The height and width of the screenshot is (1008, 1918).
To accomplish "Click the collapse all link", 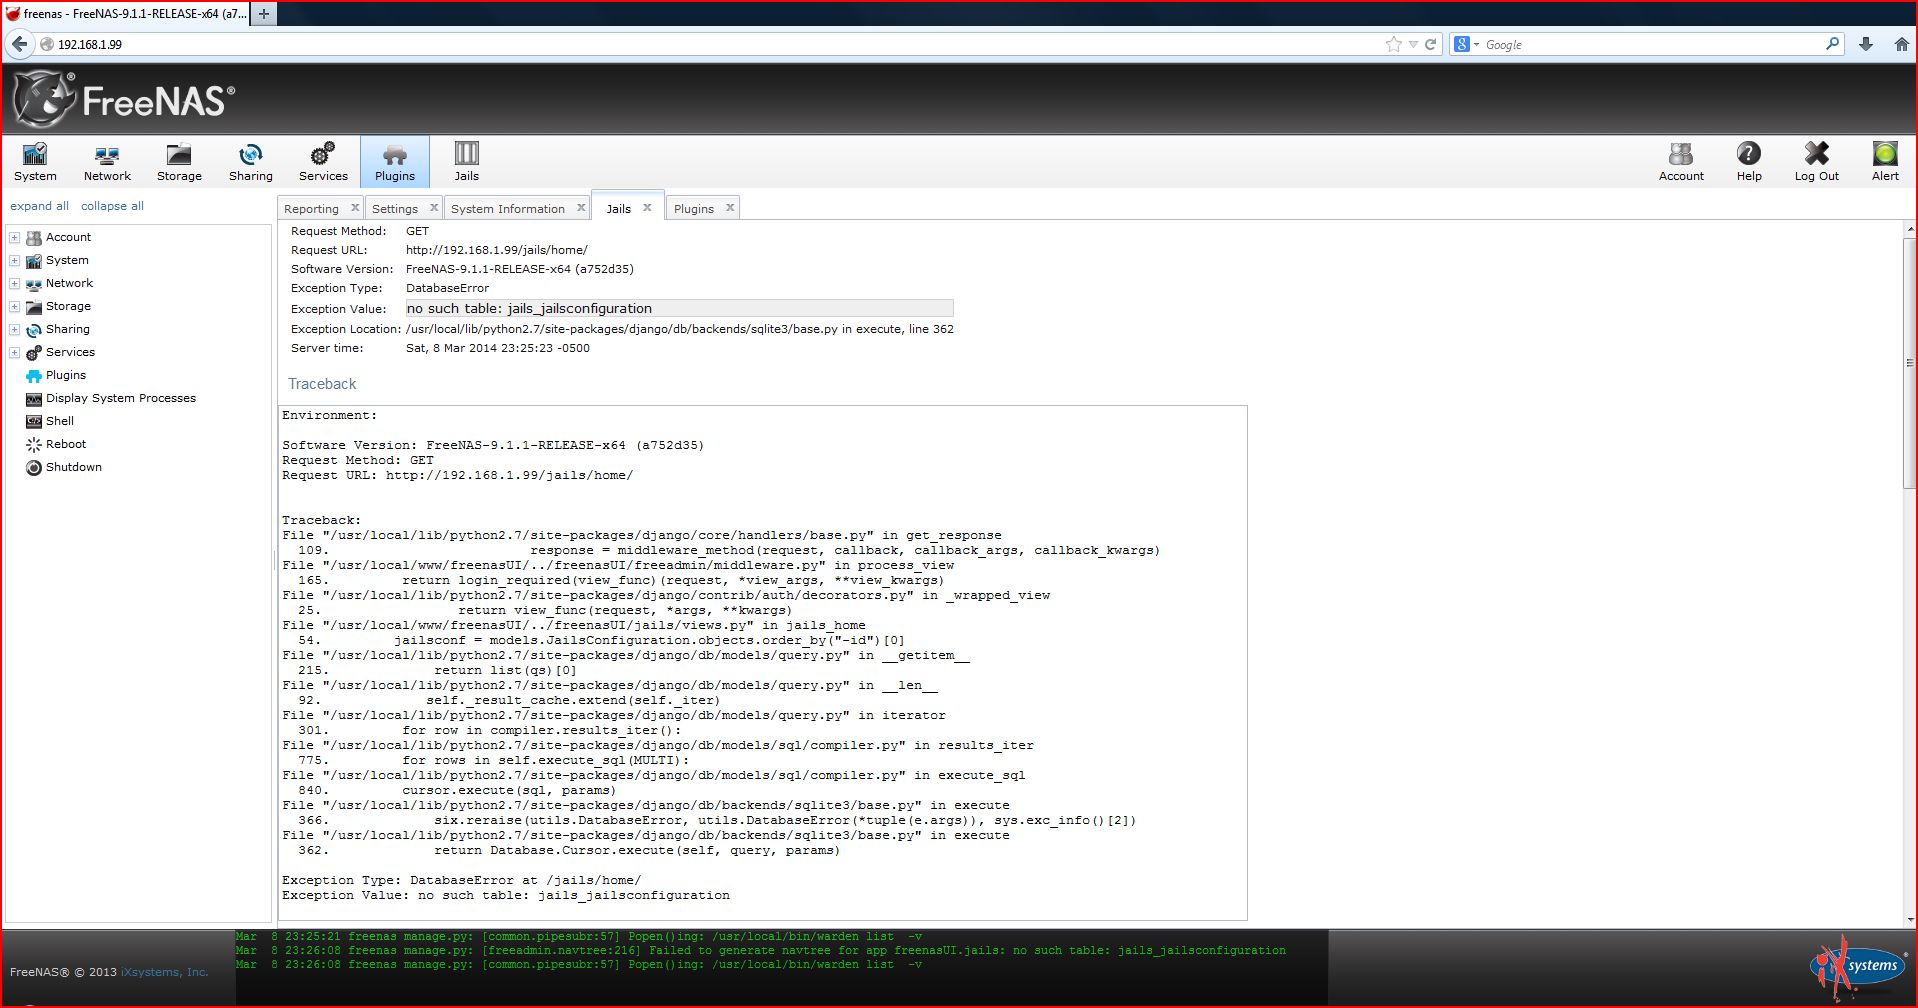I will click(x=112, y=206).
